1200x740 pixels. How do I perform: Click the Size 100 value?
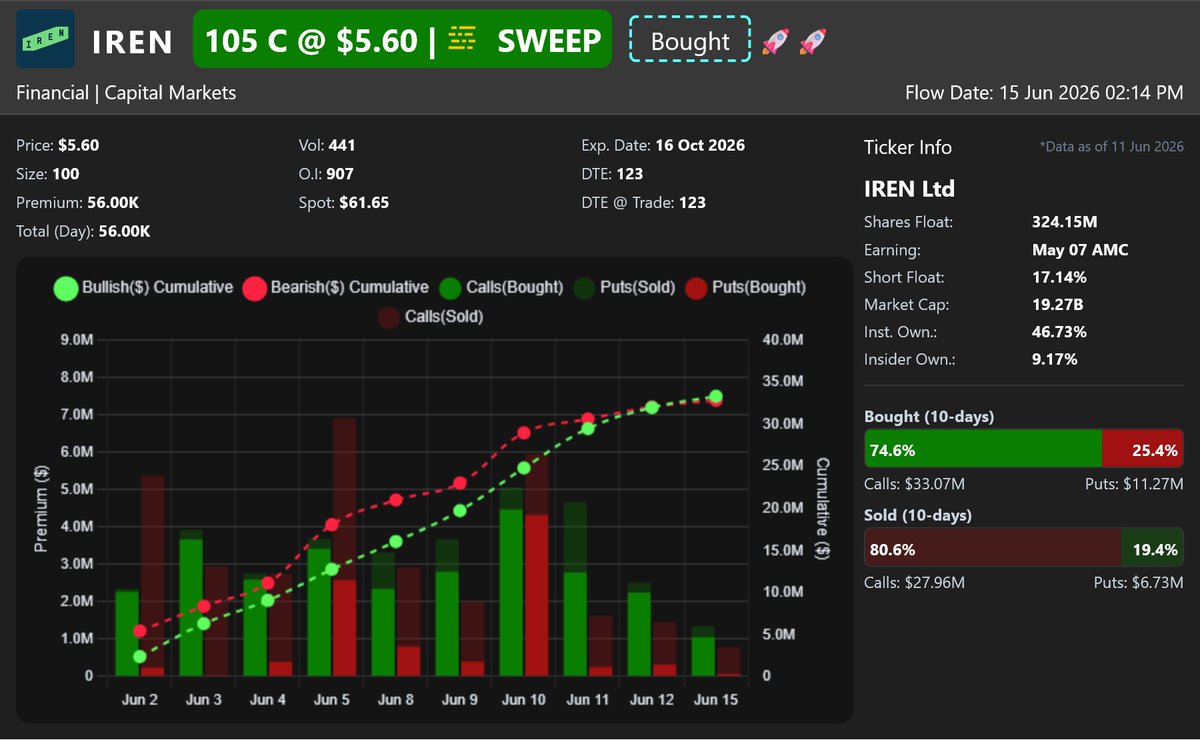tap(65, 174)
